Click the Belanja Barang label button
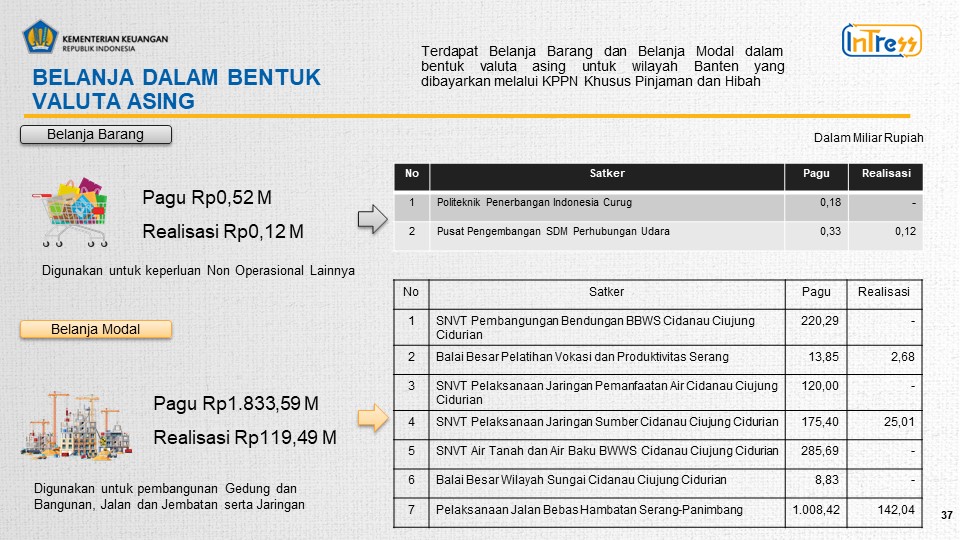Screen dimensions: 960x540 tap(96, 134)
